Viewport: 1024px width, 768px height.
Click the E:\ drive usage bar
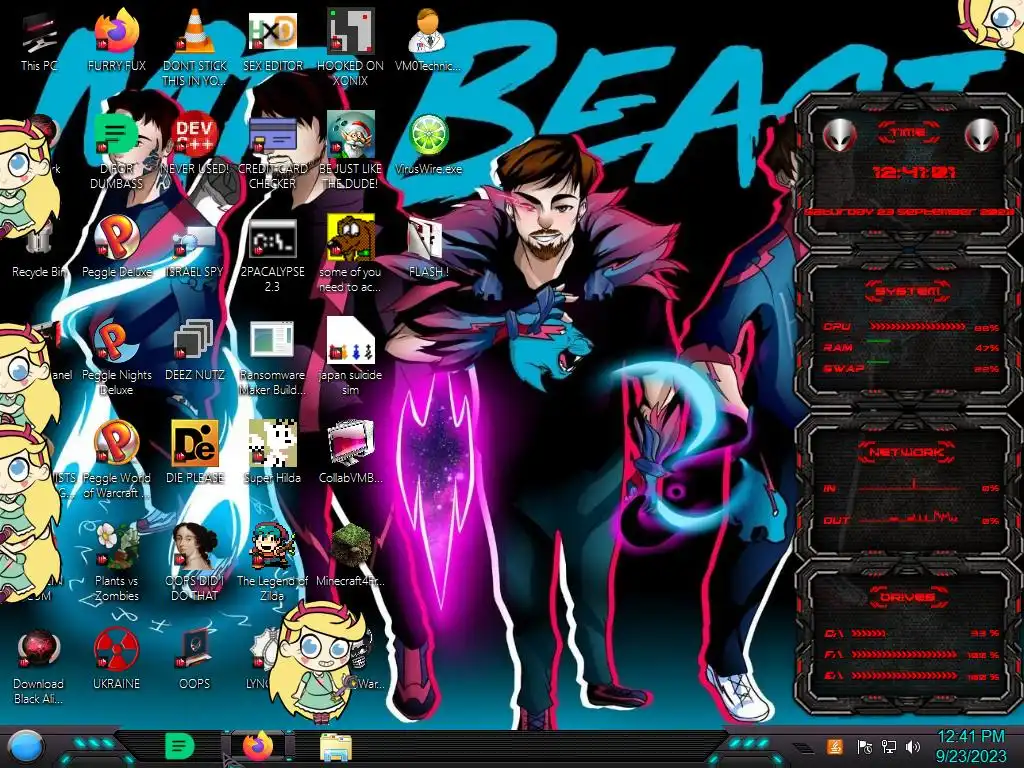904,676
